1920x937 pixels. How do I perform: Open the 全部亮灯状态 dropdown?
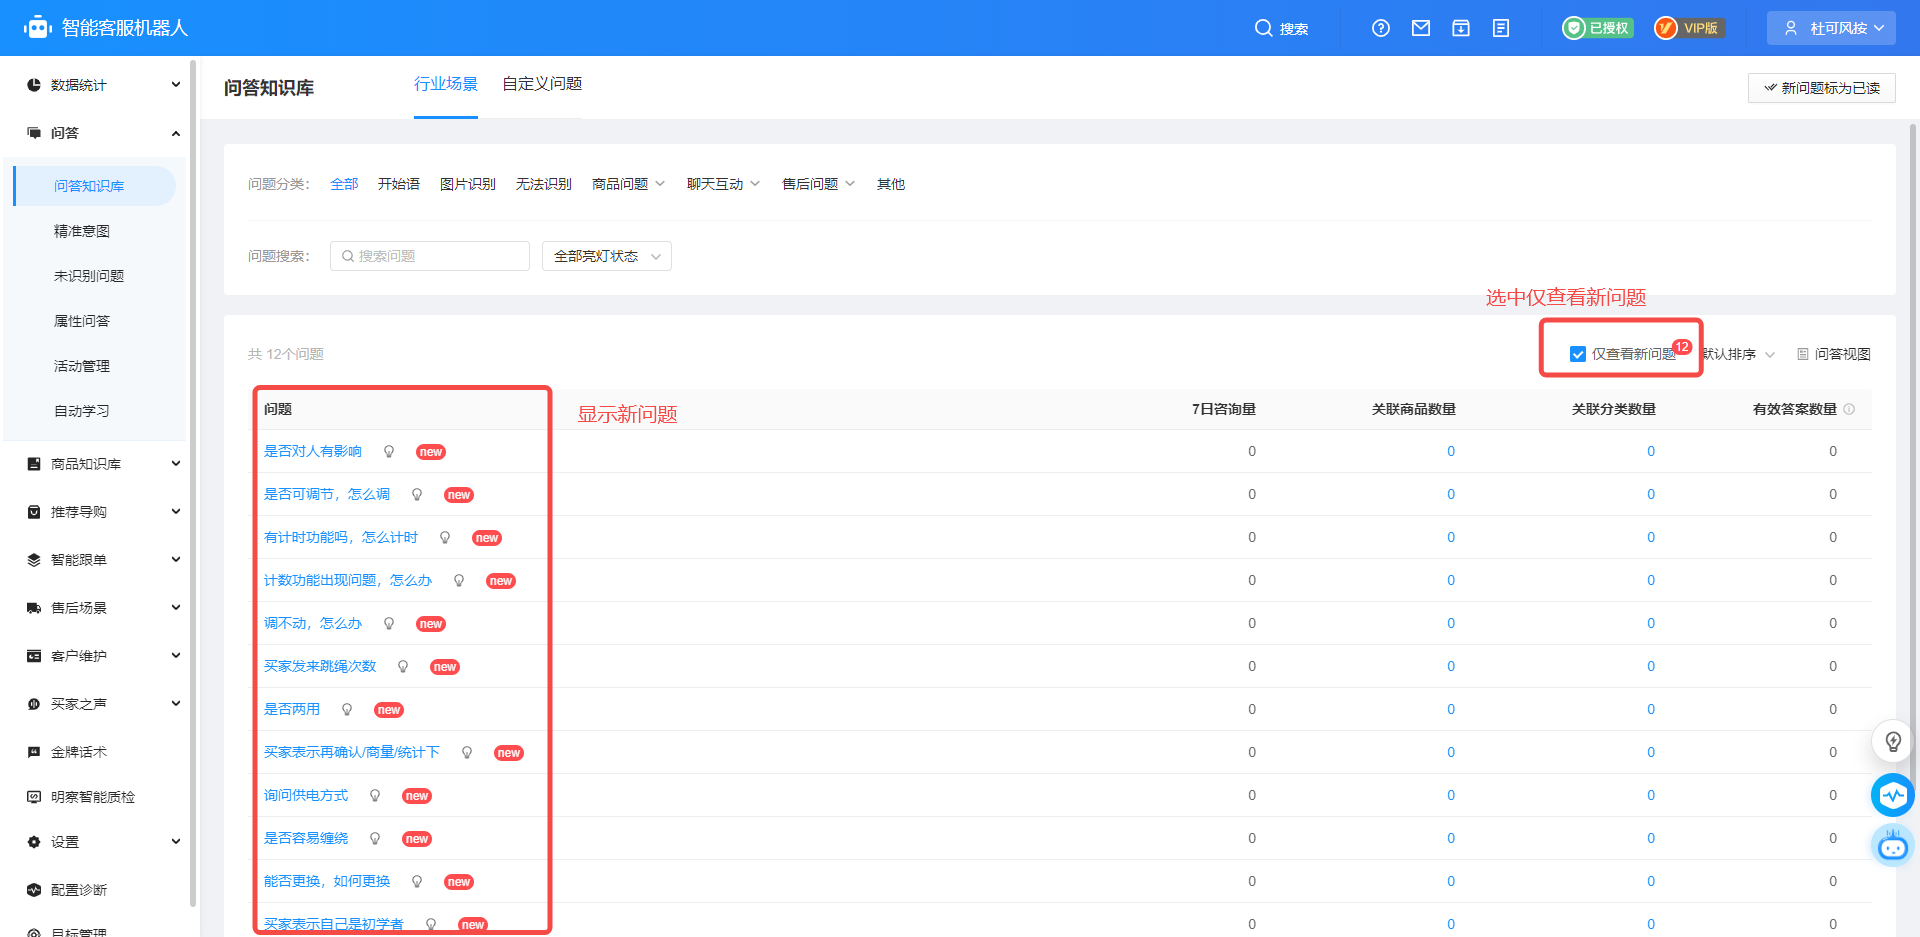[607, 256]
